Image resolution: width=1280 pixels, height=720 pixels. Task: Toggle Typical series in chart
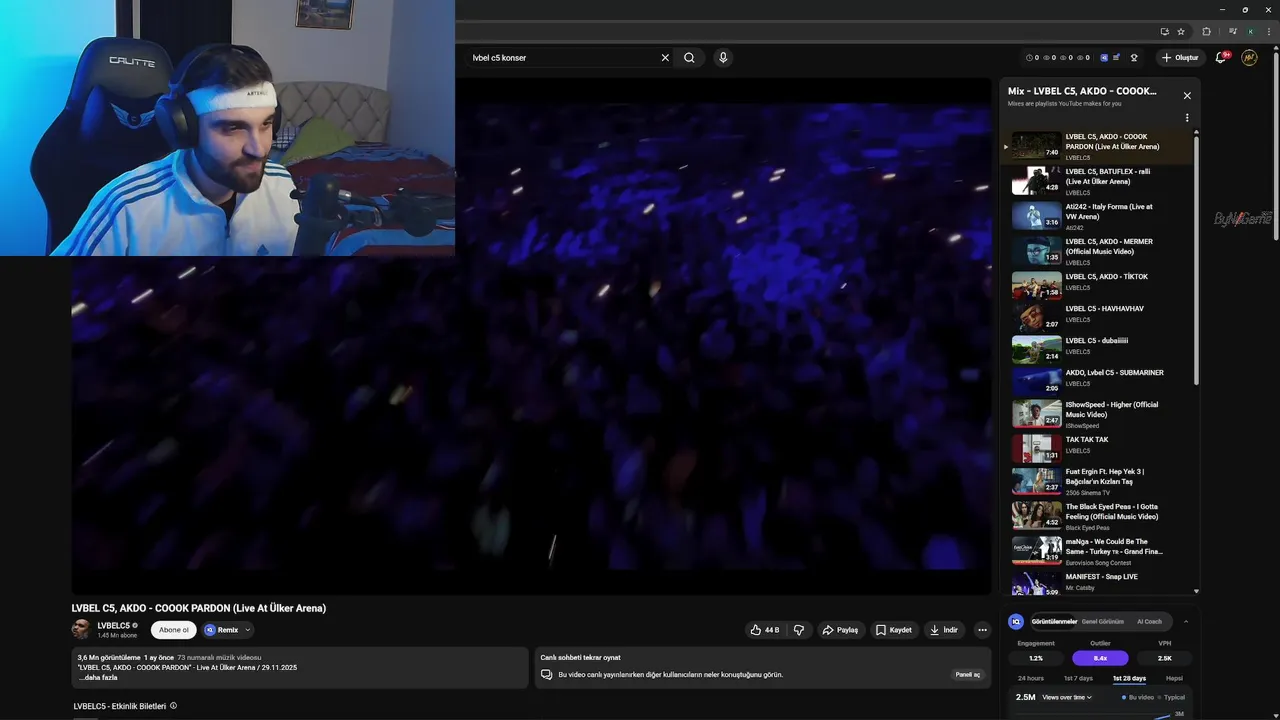1171,697
